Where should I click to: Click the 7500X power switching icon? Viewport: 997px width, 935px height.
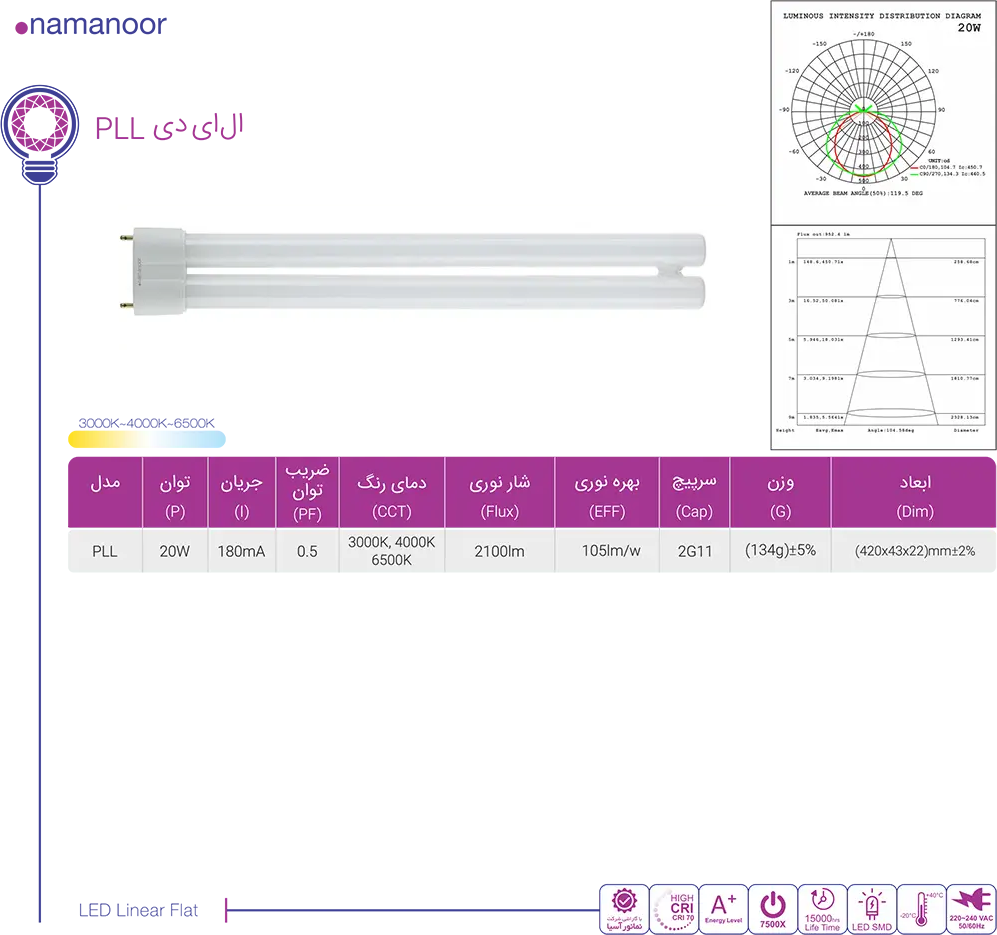click(772, 909)
